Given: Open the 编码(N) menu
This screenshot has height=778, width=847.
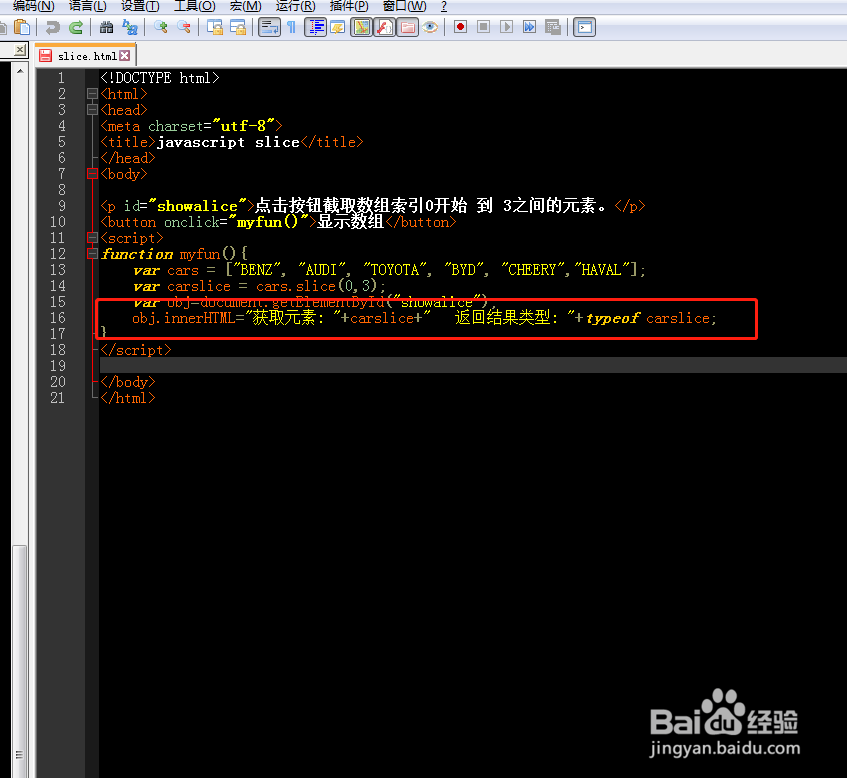Looking at the screenshot, I should click(33, 6).
